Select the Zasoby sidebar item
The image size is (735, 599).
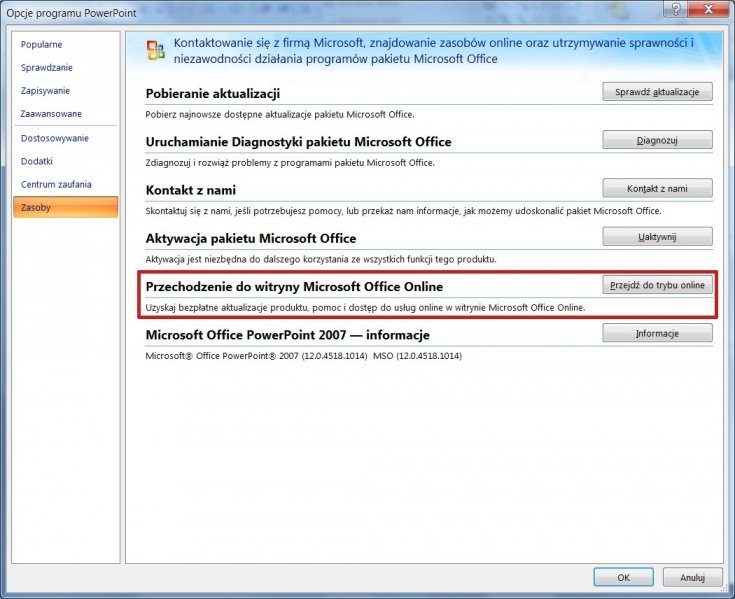36,207
